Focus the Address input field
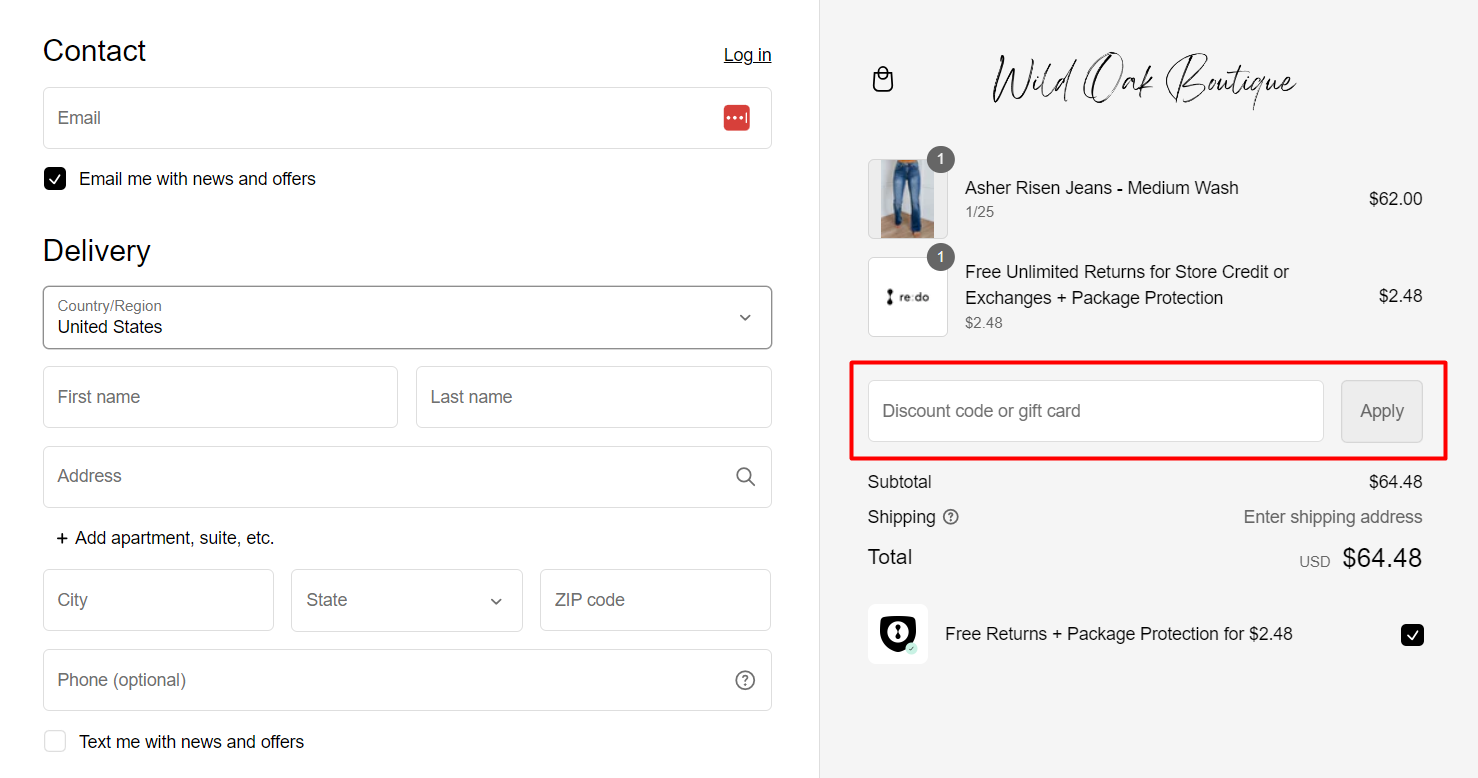 (407, 477)
